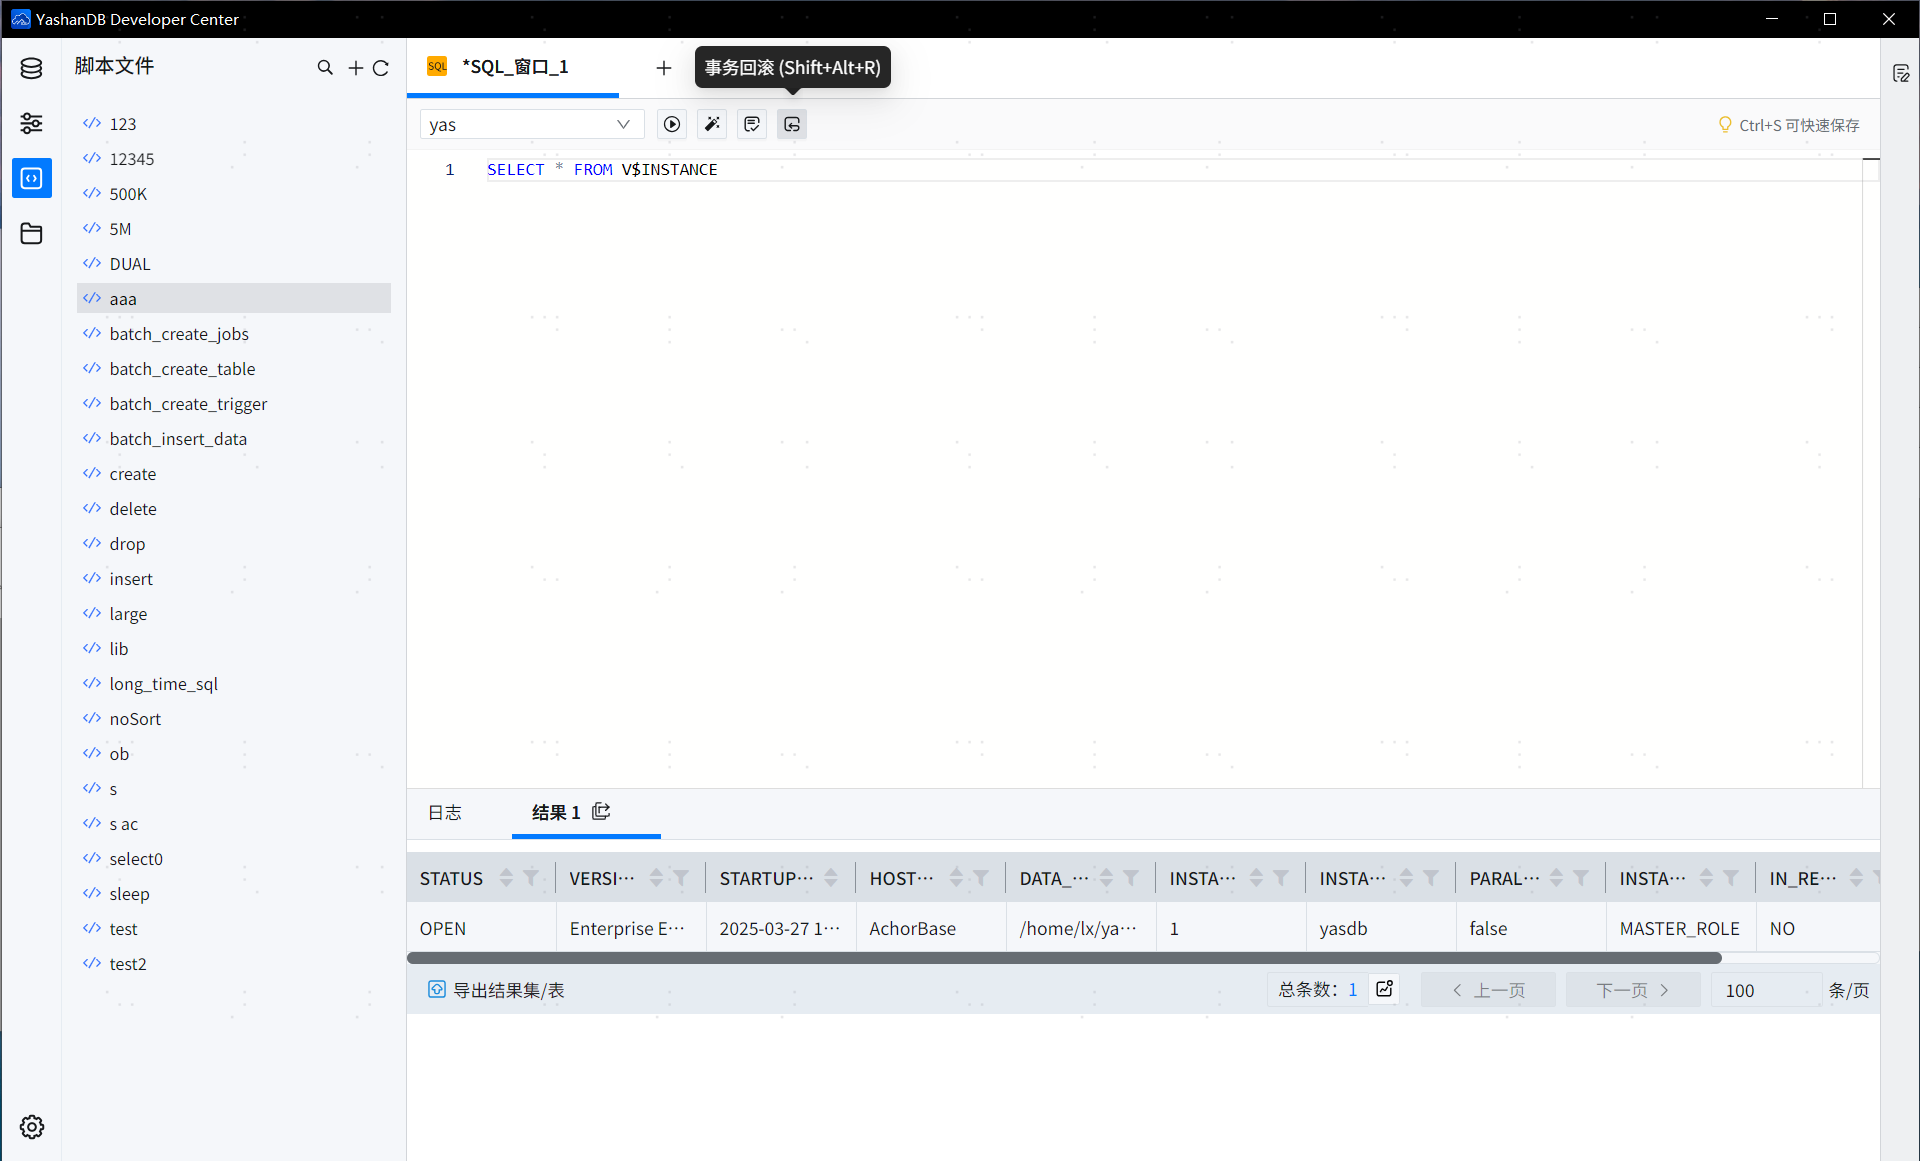
Task: Add a new SQL window tab
Action: (664, 68)
